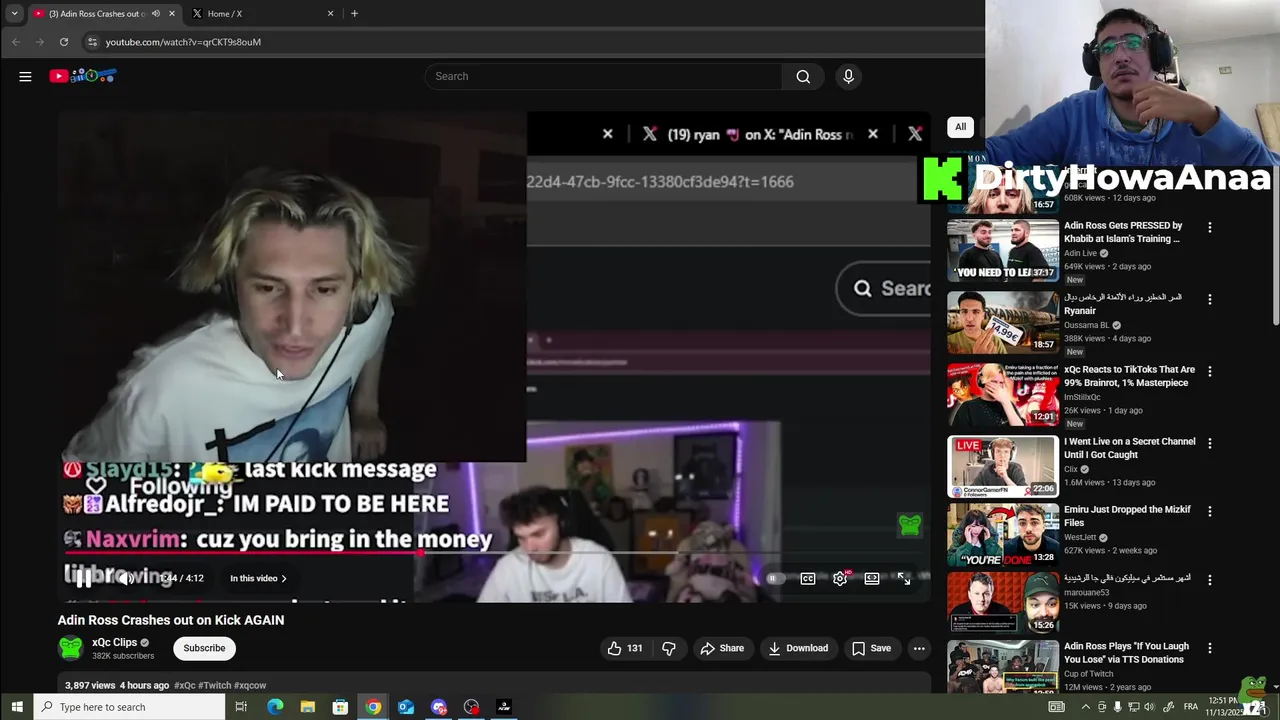
Task: Open marouane53 video thumbnail
Action: point(1003,603)
